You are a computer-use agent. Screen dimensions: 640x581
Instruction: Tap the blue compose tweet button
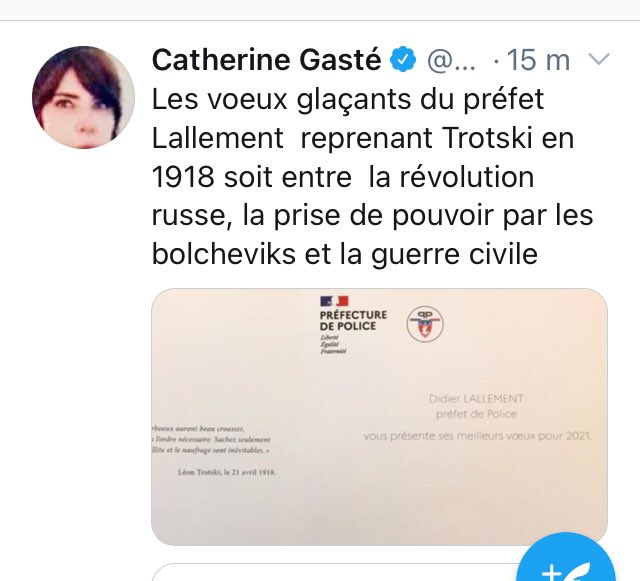tap(566, 557)
